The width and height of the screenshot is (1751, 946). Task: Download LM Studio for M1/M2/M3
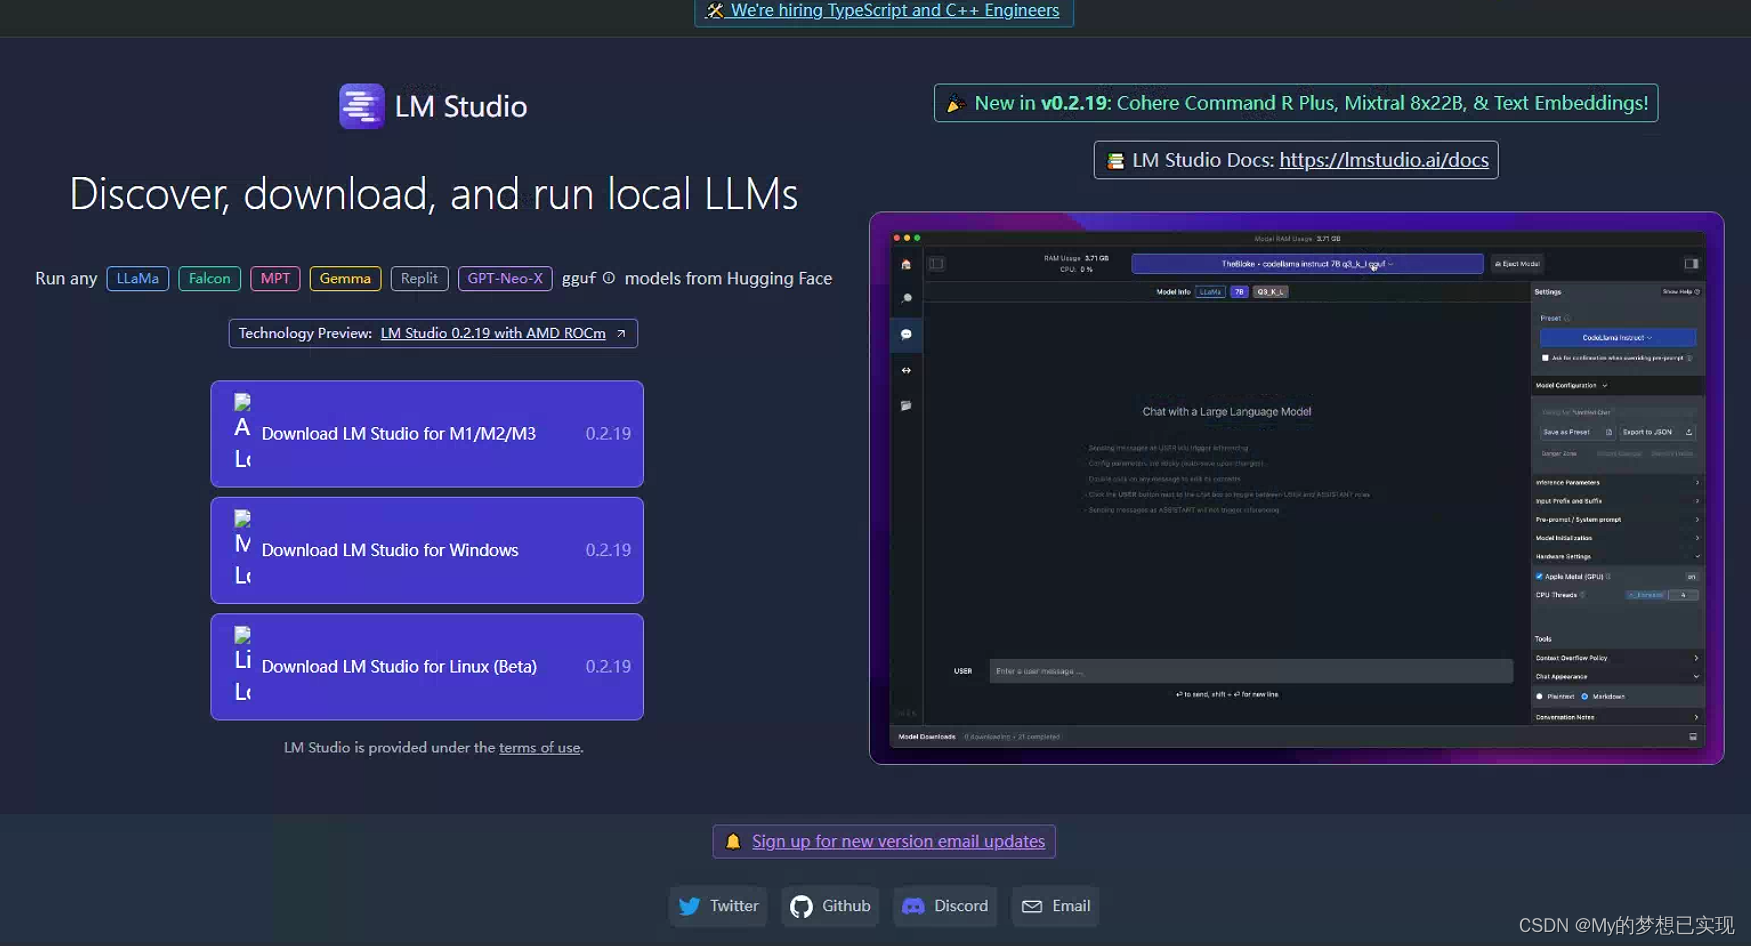coord(427,434)
